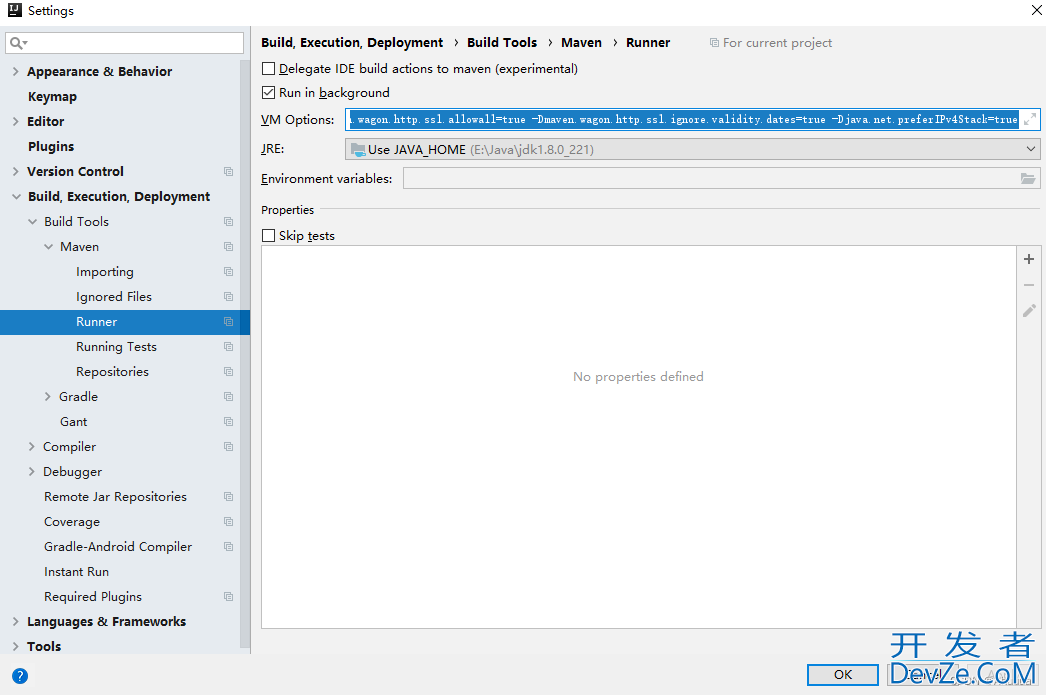The height and width of the screenshot is (695, 1046).
Task: Click project-level icon next to Version Control
Action: tap(229, 171)
